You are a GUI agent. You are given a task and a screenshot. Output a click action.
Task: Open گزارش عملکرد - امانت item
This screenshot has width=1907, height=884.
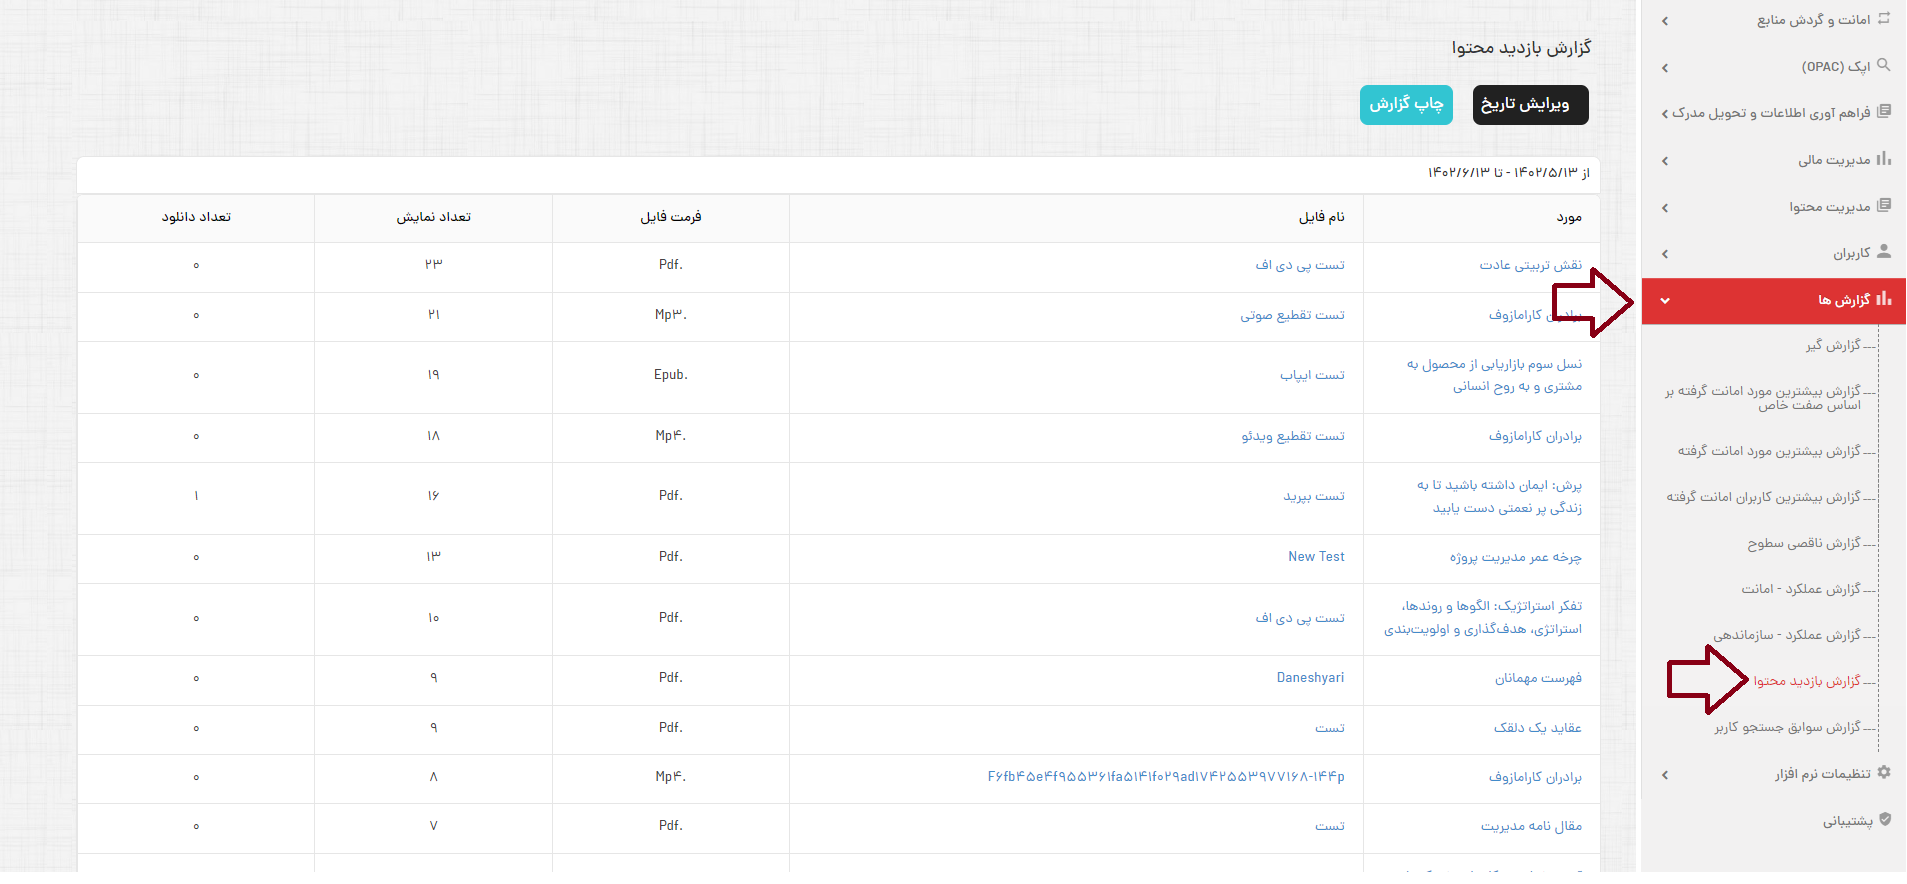click(1801, 589)
